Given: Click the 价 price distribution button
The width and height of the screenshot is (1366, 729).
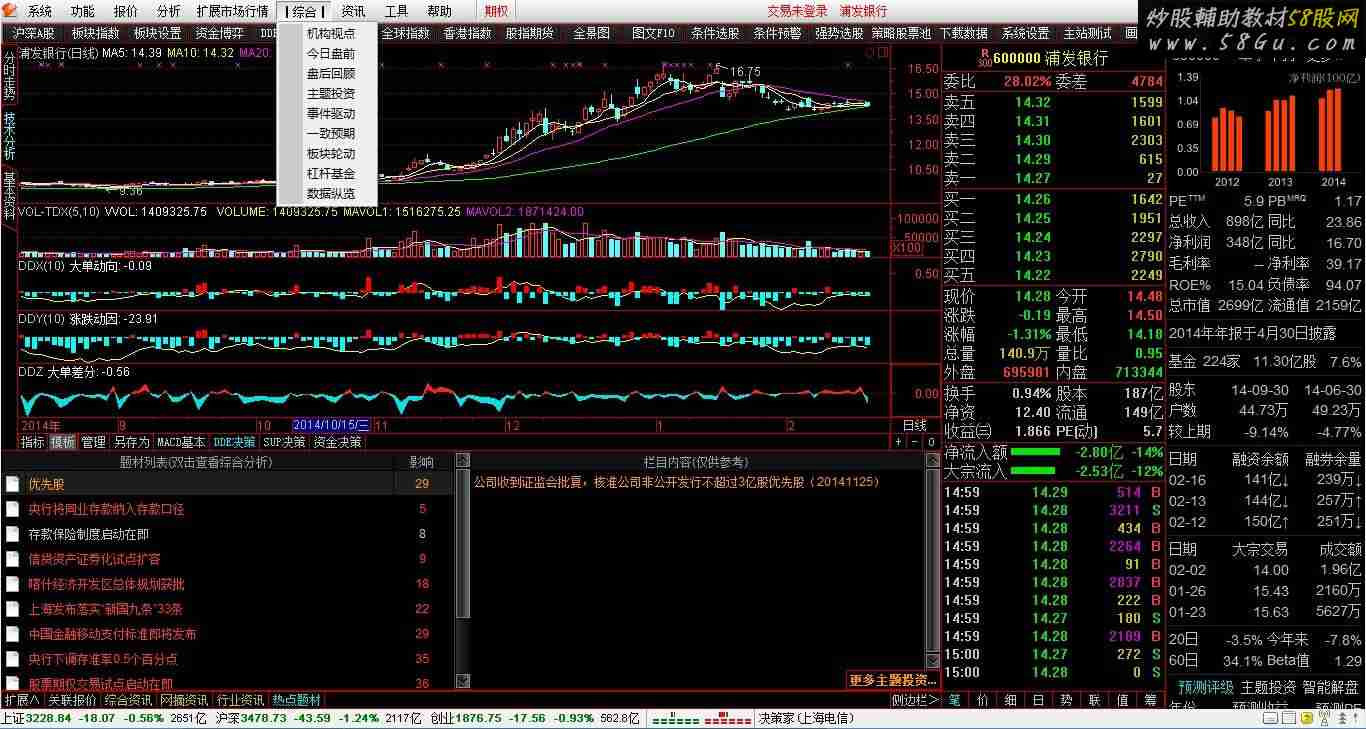Looking at the screenshot, I should click(983, 700).
